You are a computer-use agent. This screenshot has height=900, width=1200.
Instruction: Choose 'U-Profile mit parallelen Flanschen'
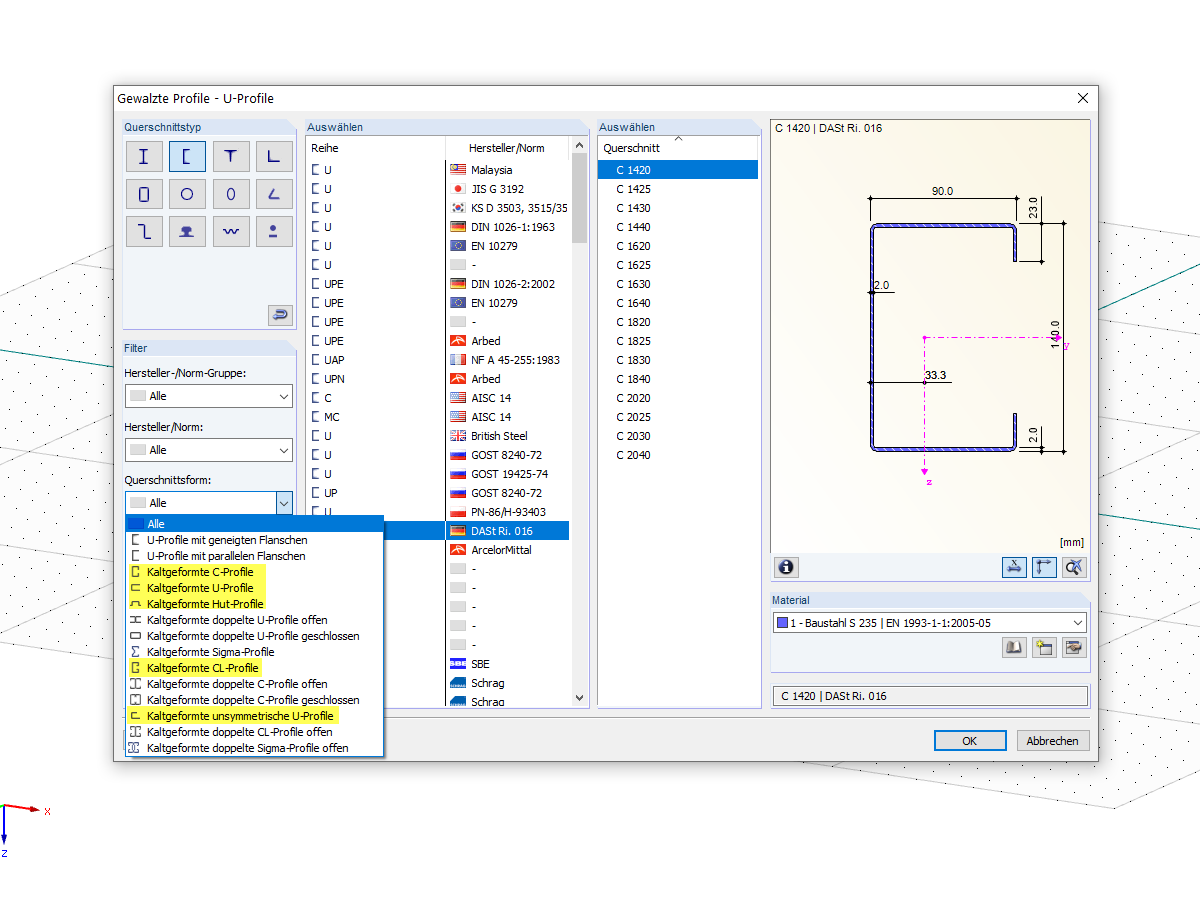pos(254,556)
